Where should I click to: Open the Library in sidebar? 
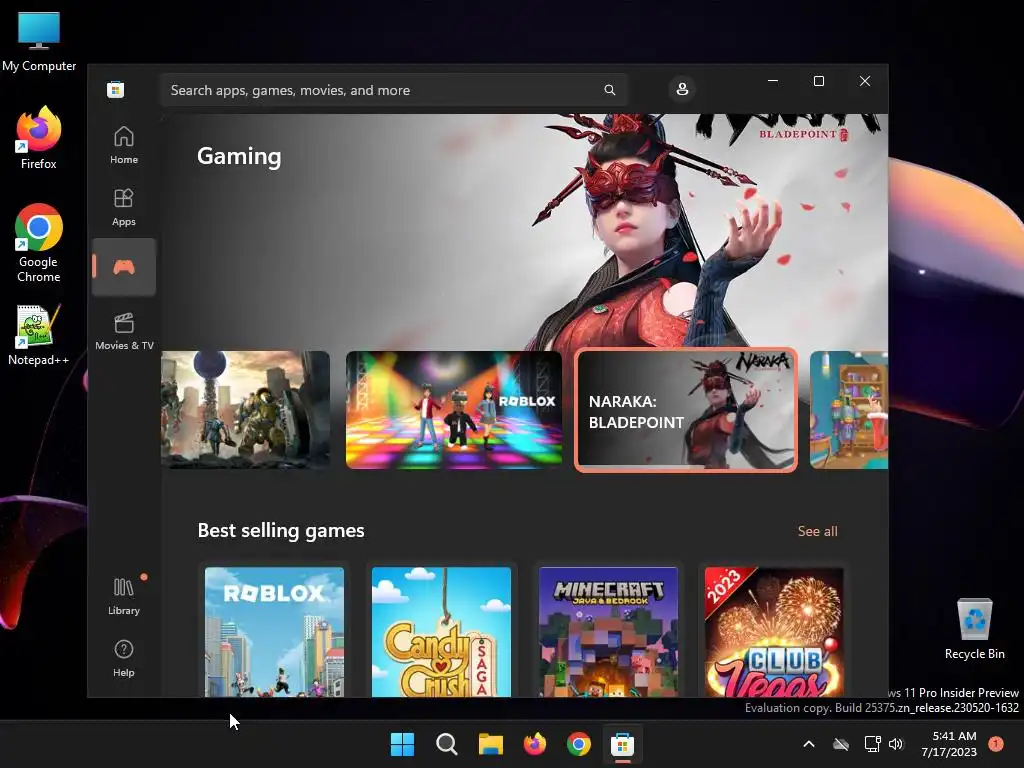pos(124,596)
